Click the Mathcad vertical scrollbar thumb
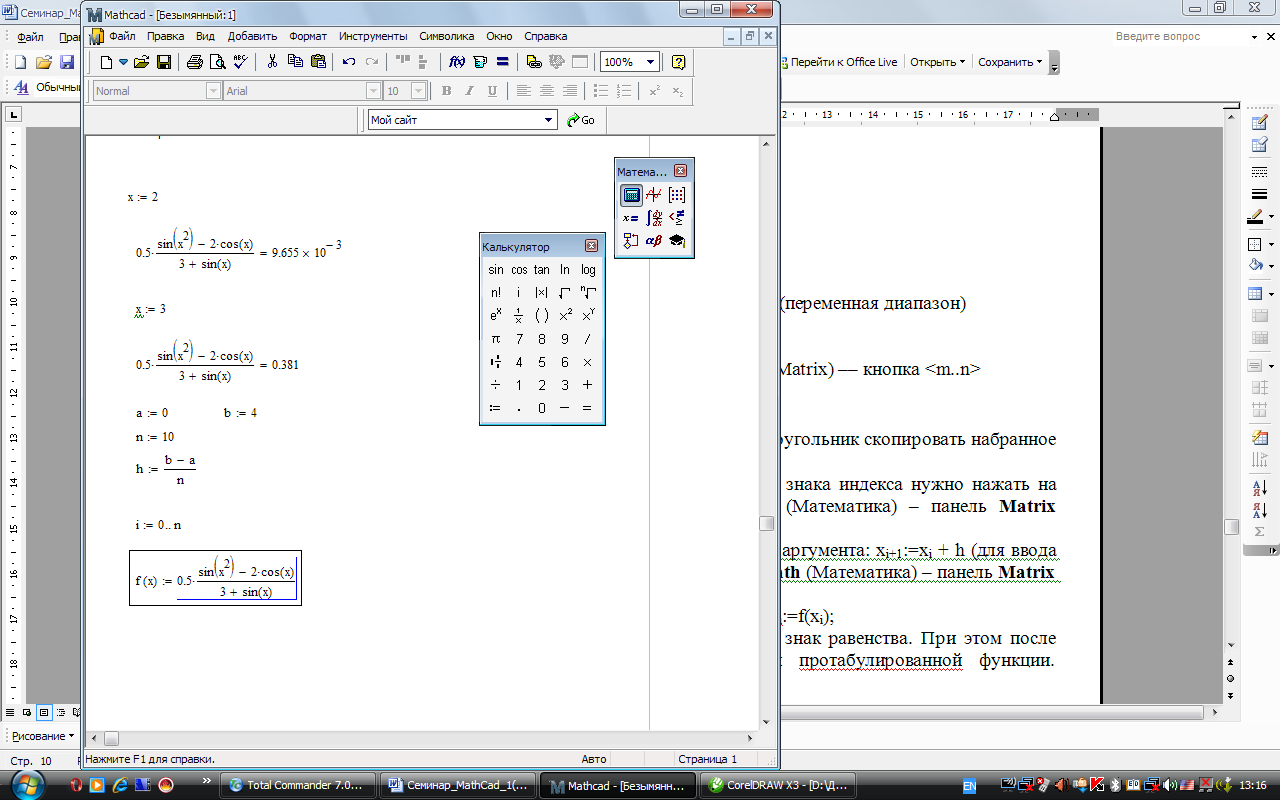The image size is (1280, 800). point(767,523)
